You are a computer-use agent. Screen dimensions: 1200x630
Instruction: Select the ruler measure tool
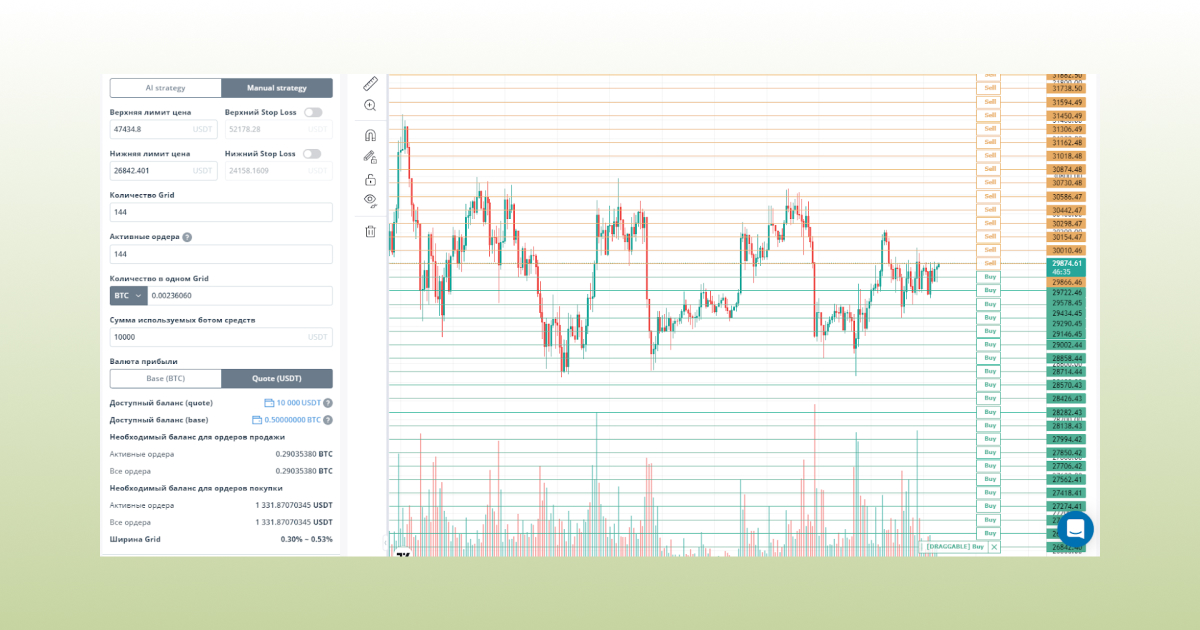point(370,83)
